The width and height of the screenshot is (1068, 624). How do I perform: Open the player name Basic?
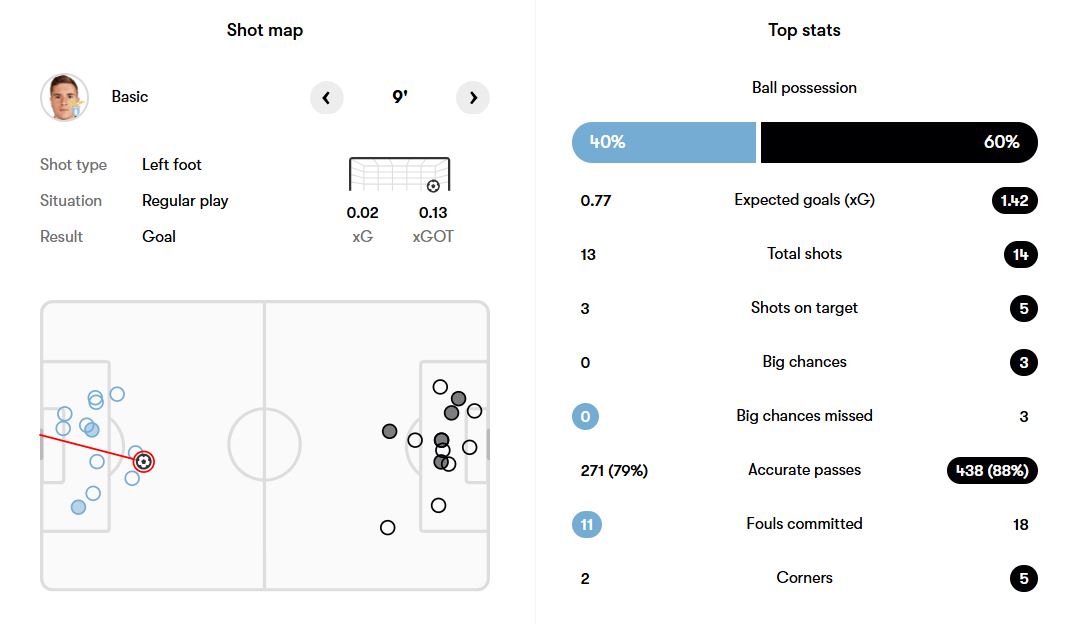130,97
